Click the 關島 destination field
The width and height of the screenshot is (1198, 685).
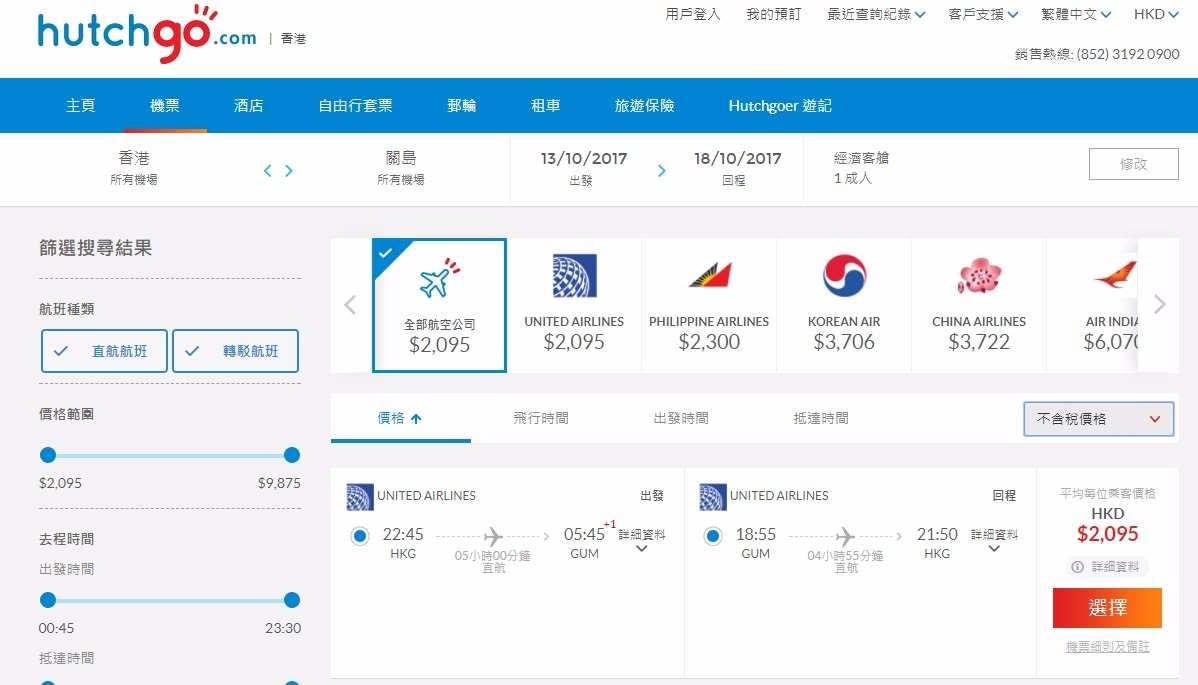click(400, 168)
